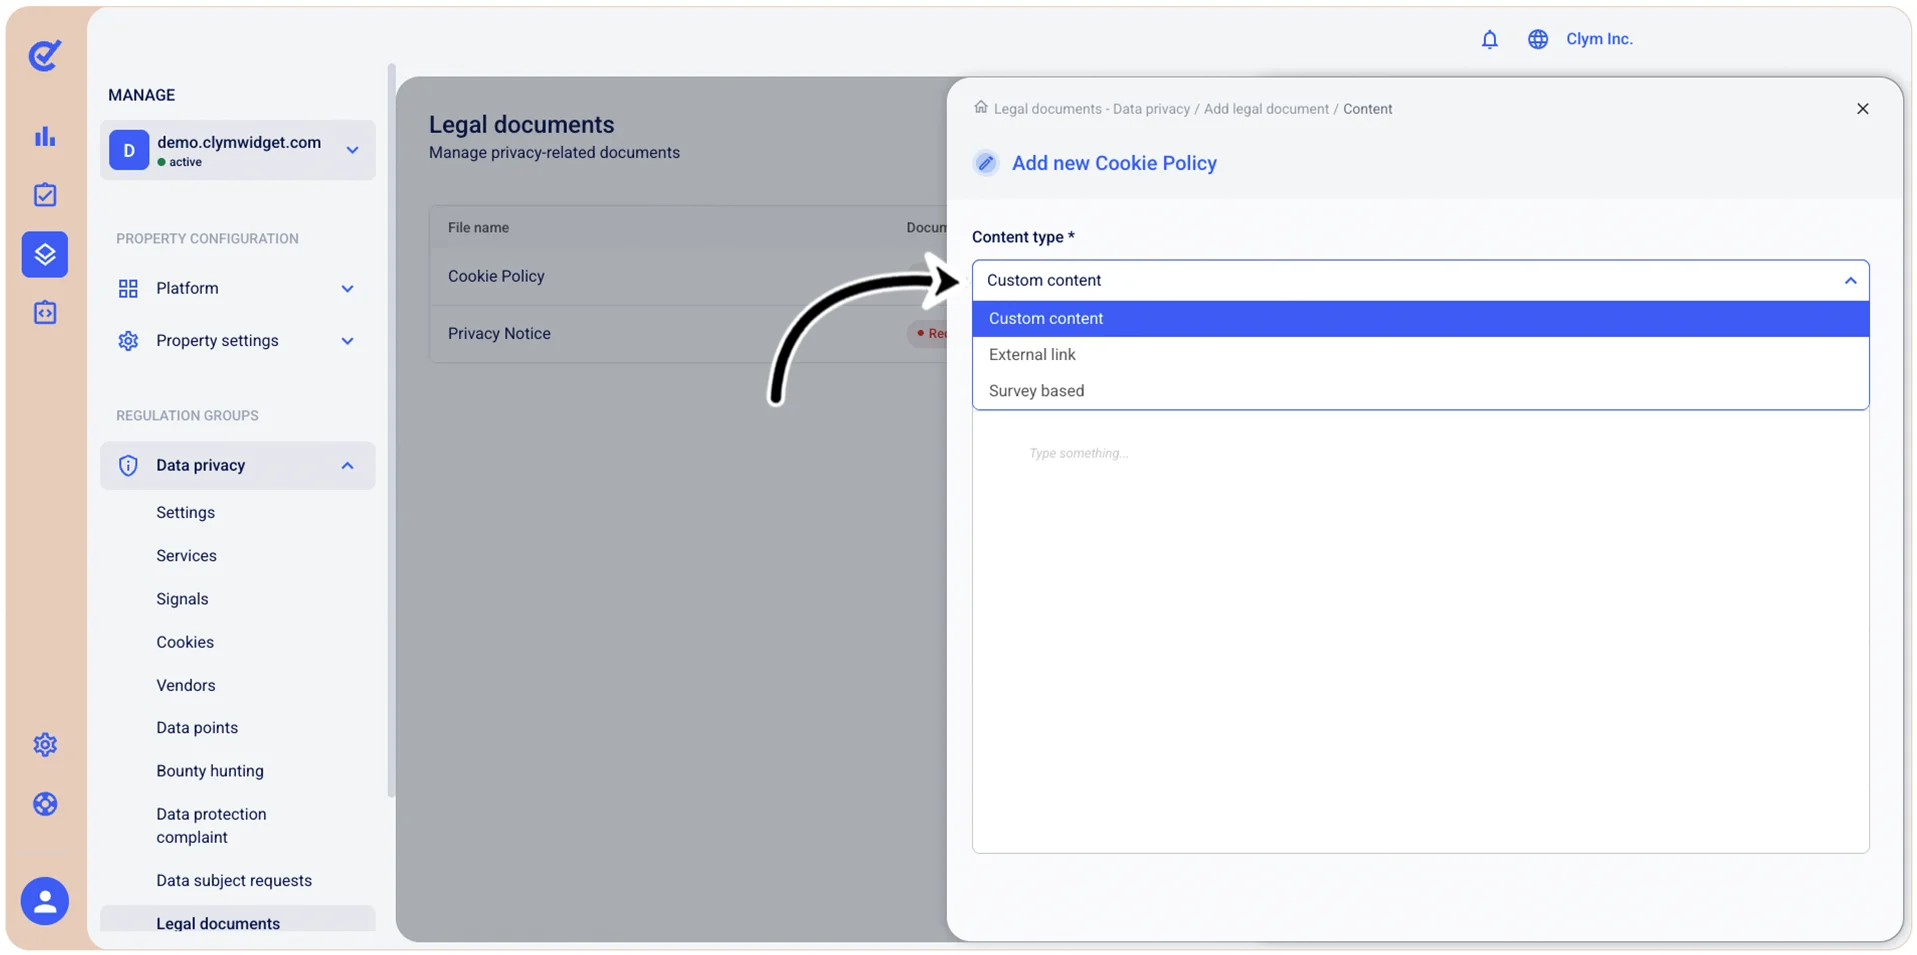Open Signals in the sidebar
The width and height of the screenshot is (1917, 955).
182,599
